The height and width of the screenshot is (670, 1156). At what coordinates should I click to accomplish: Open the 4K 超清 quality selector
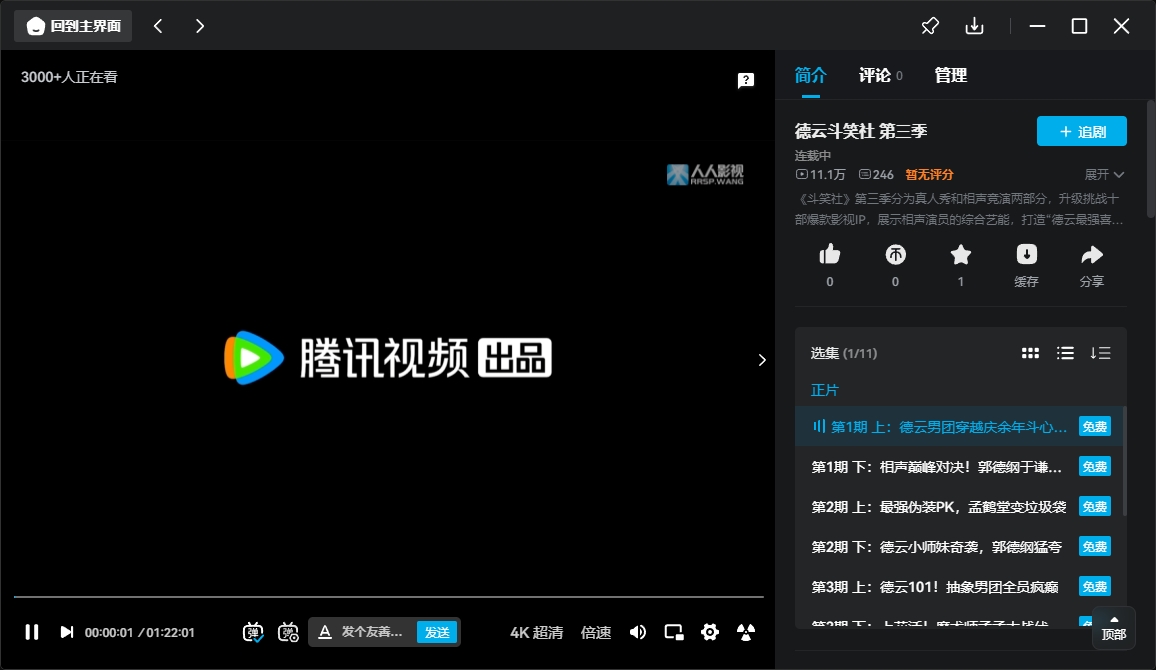pos(536,632)
